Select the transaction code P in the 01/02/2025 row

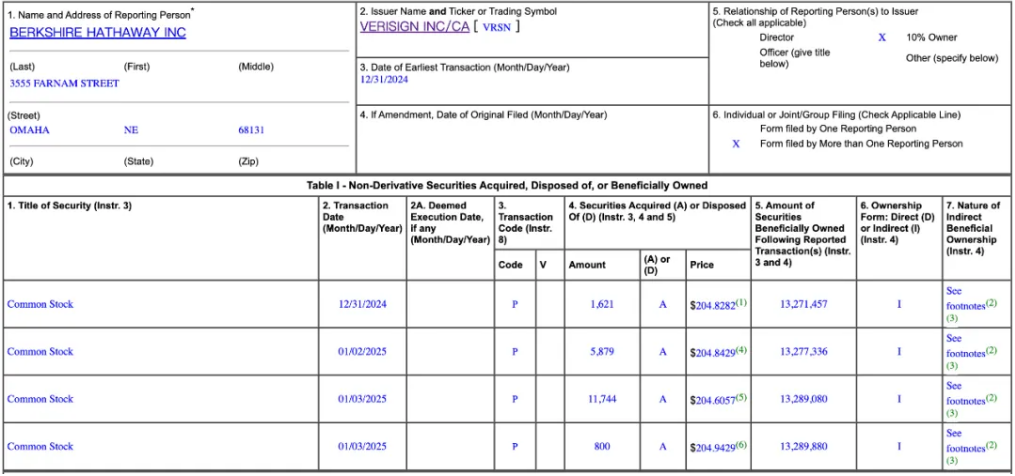[x=515, y=352]
